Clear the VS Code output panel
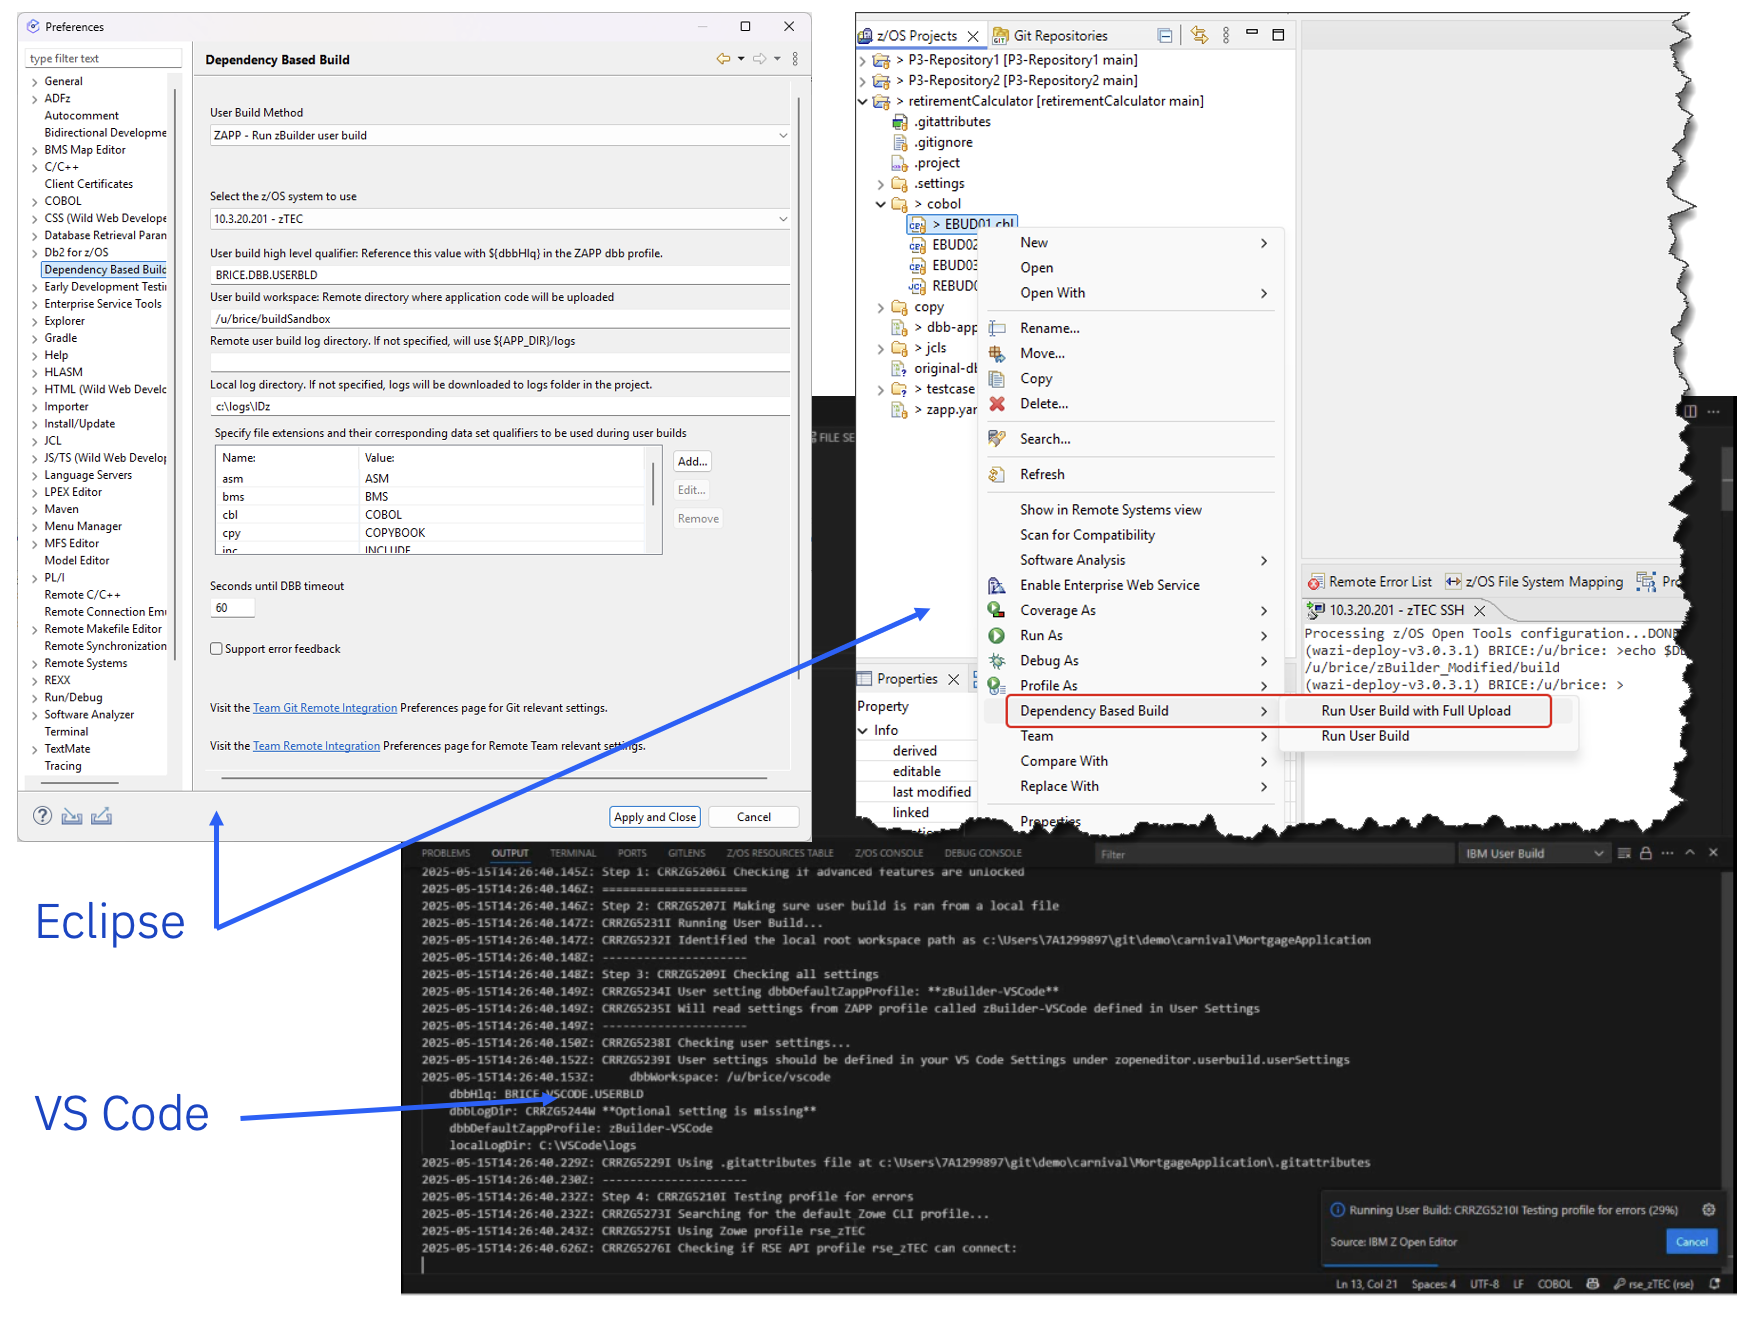The width and height of the screenshot is (1752, 1318). [x=1624, y=853]
